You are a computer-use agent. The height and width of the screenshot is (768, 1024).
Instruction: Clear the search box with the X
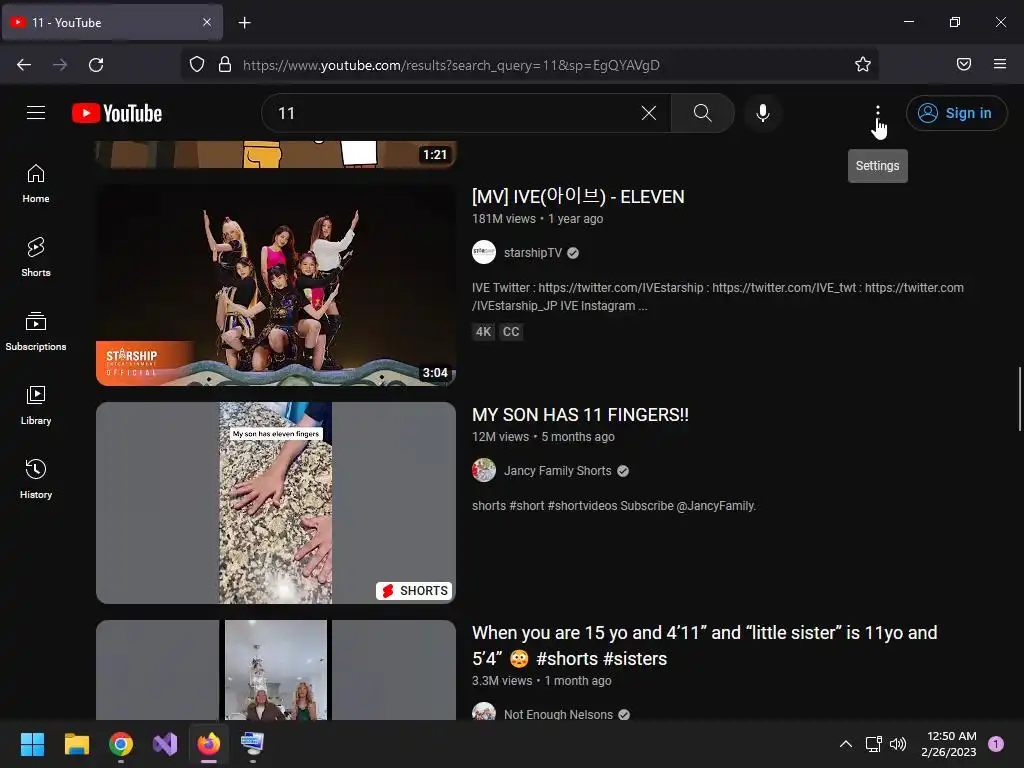click(648, 113)
